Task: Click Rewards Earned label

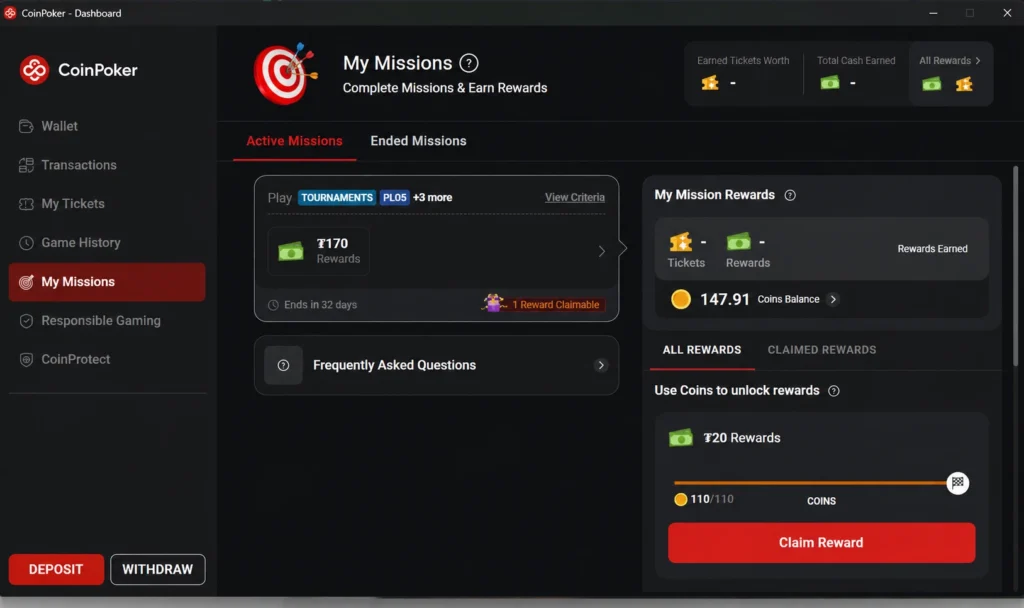Action: tap(933, 249)
